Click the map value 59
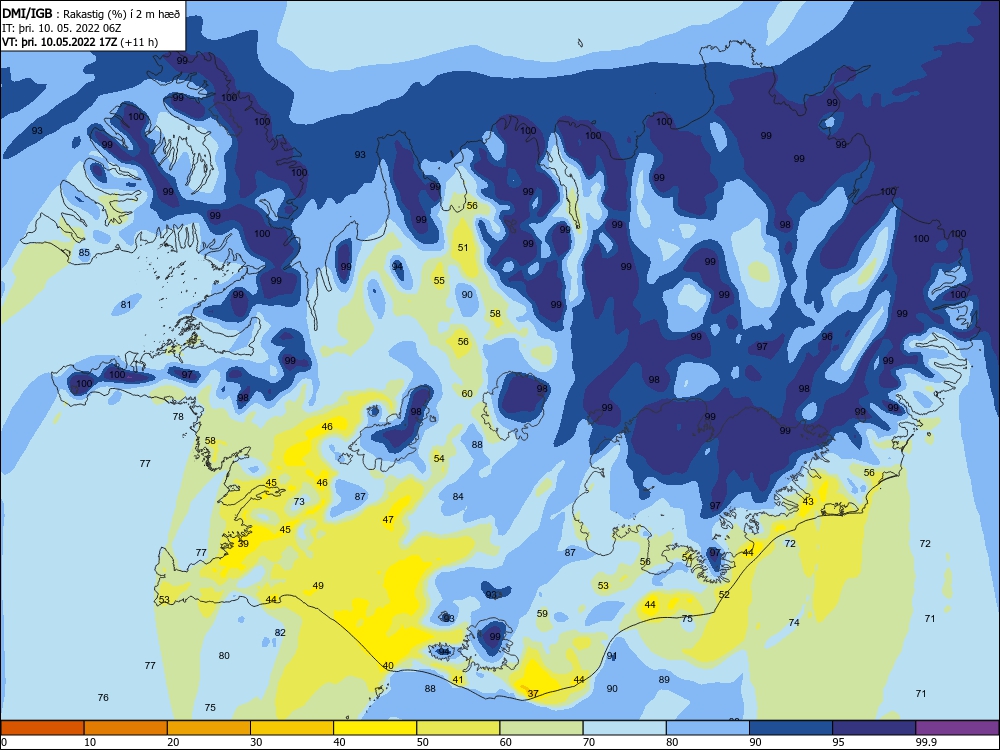Image resolution: width=1000 pixels, height=750 pixels. point(542,613)
